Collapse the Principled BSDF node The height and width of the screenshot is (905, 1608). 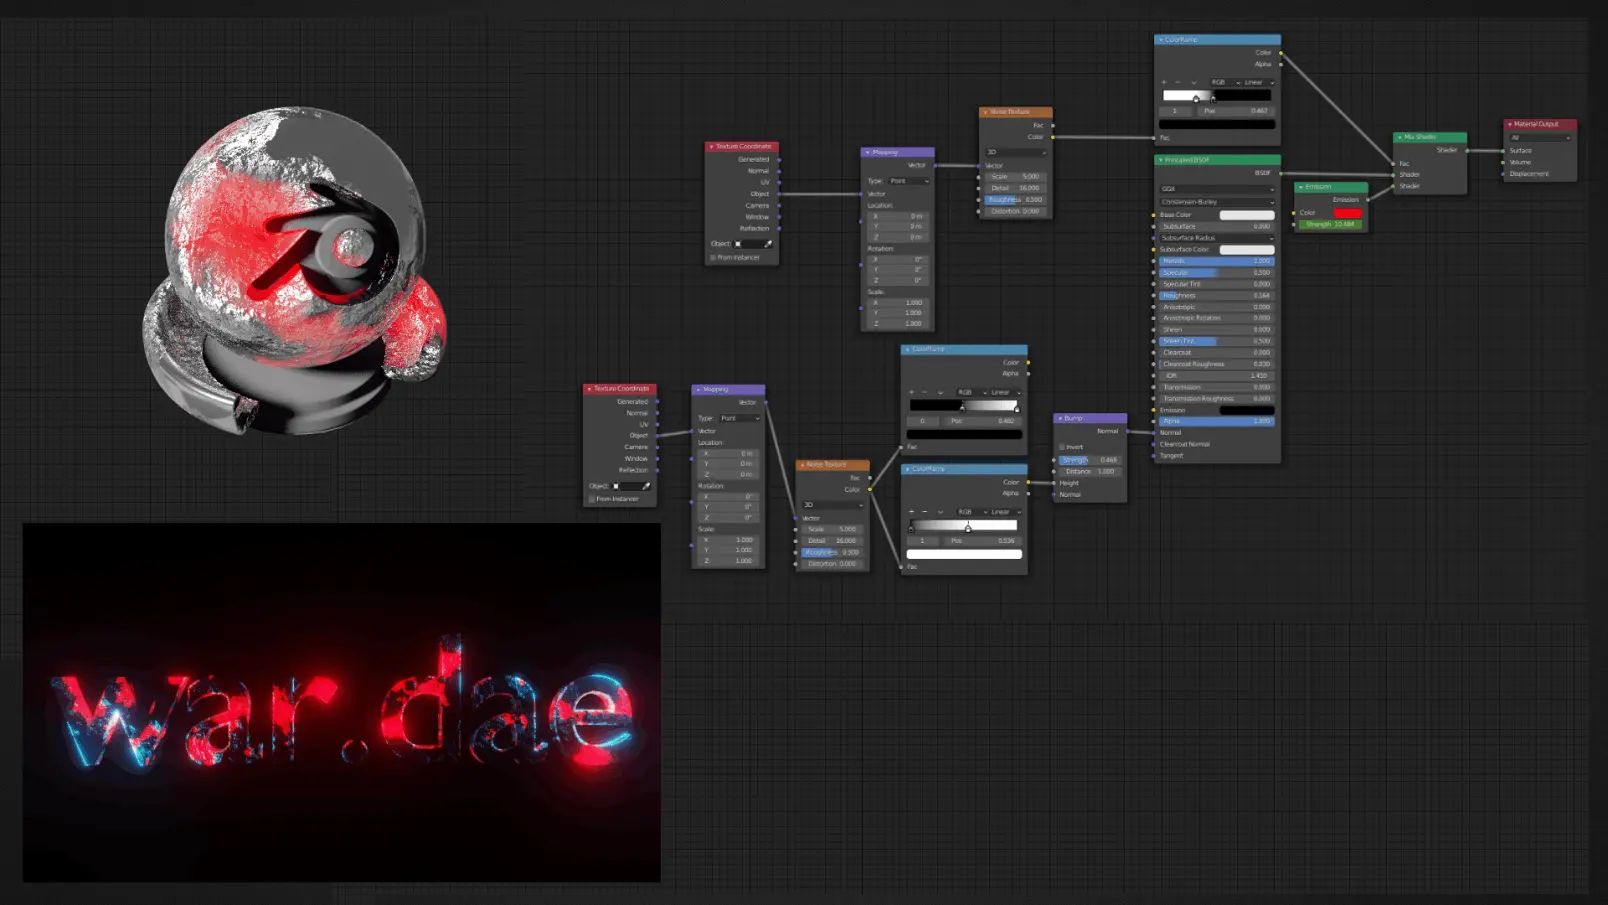[1160, 160]
